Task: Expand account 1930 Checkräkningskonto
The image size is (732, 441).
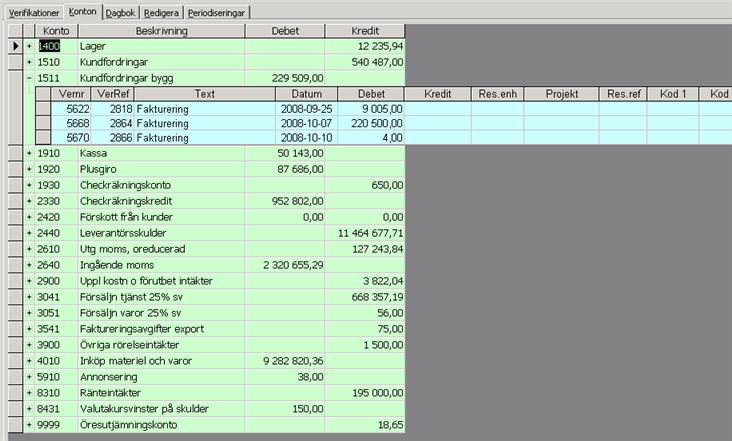Action: click(29, 185)
